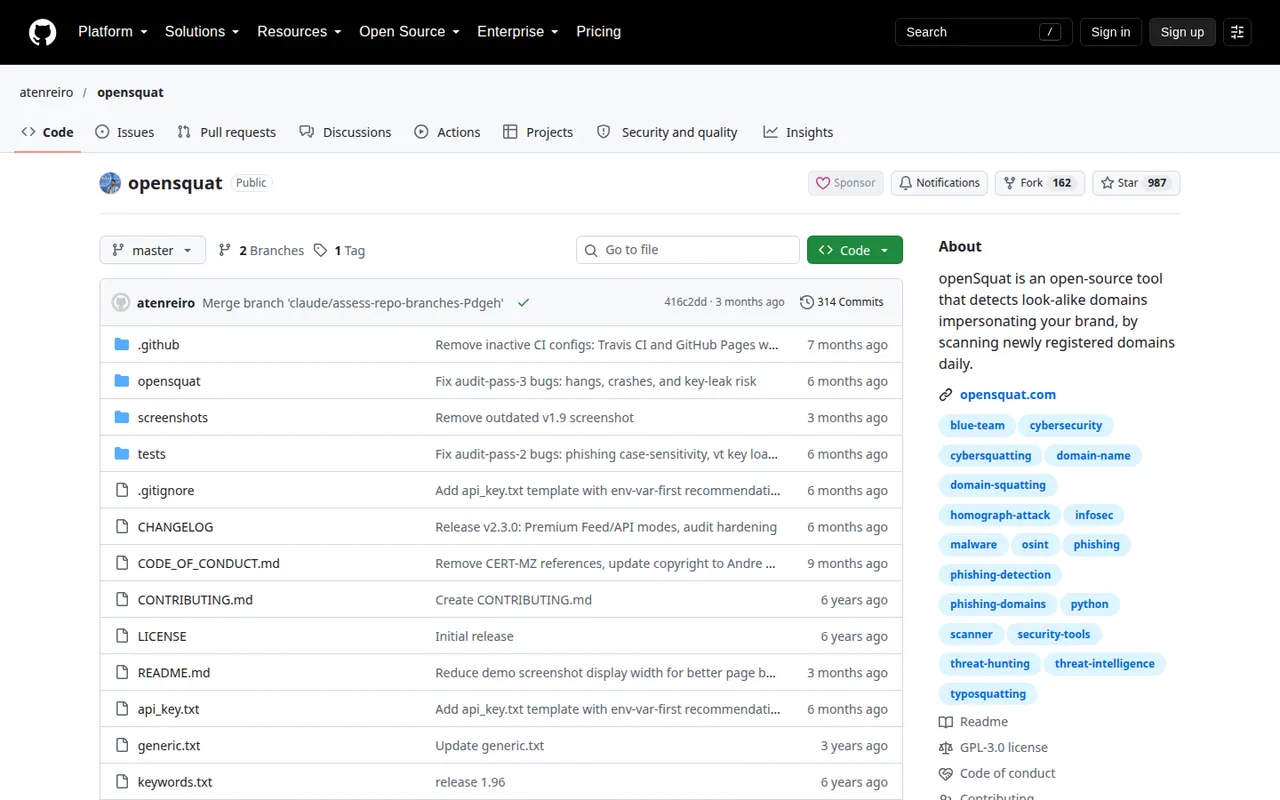Open the green Code dropdown button

point(855,250)
